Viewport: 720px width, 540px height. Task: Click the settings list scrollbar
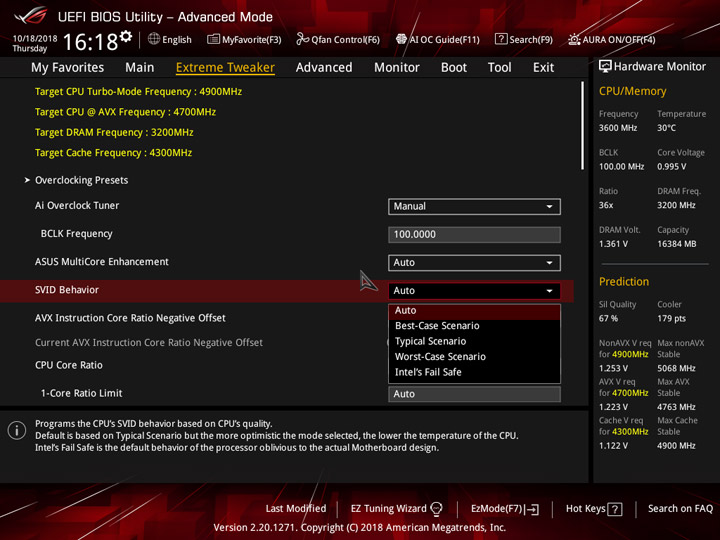(x=582, y=126)
